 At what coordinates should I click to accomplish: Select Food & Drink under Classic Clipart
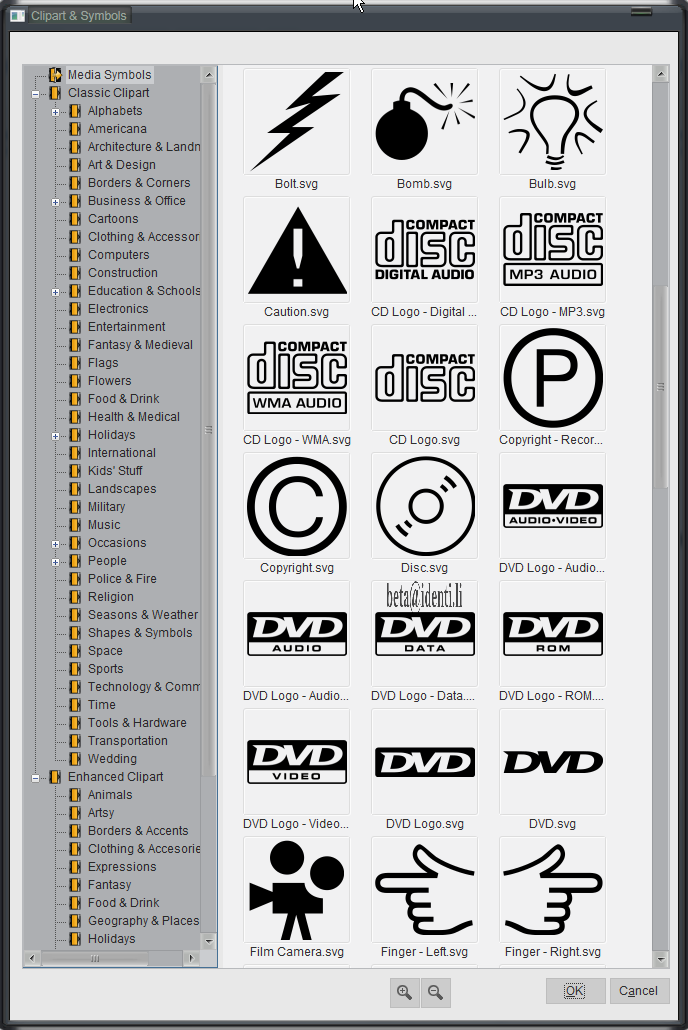[124, 399]
